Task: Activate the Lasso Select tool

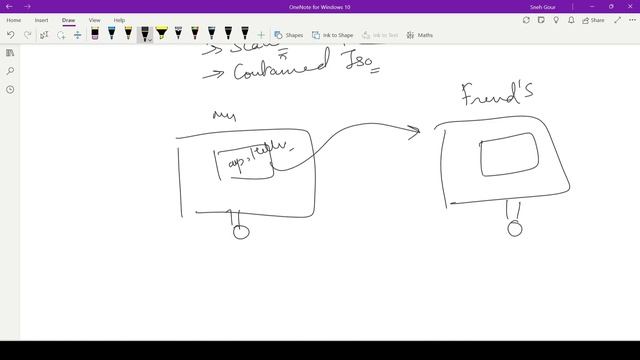Action: pyautogui.click(x=61, y=35)
